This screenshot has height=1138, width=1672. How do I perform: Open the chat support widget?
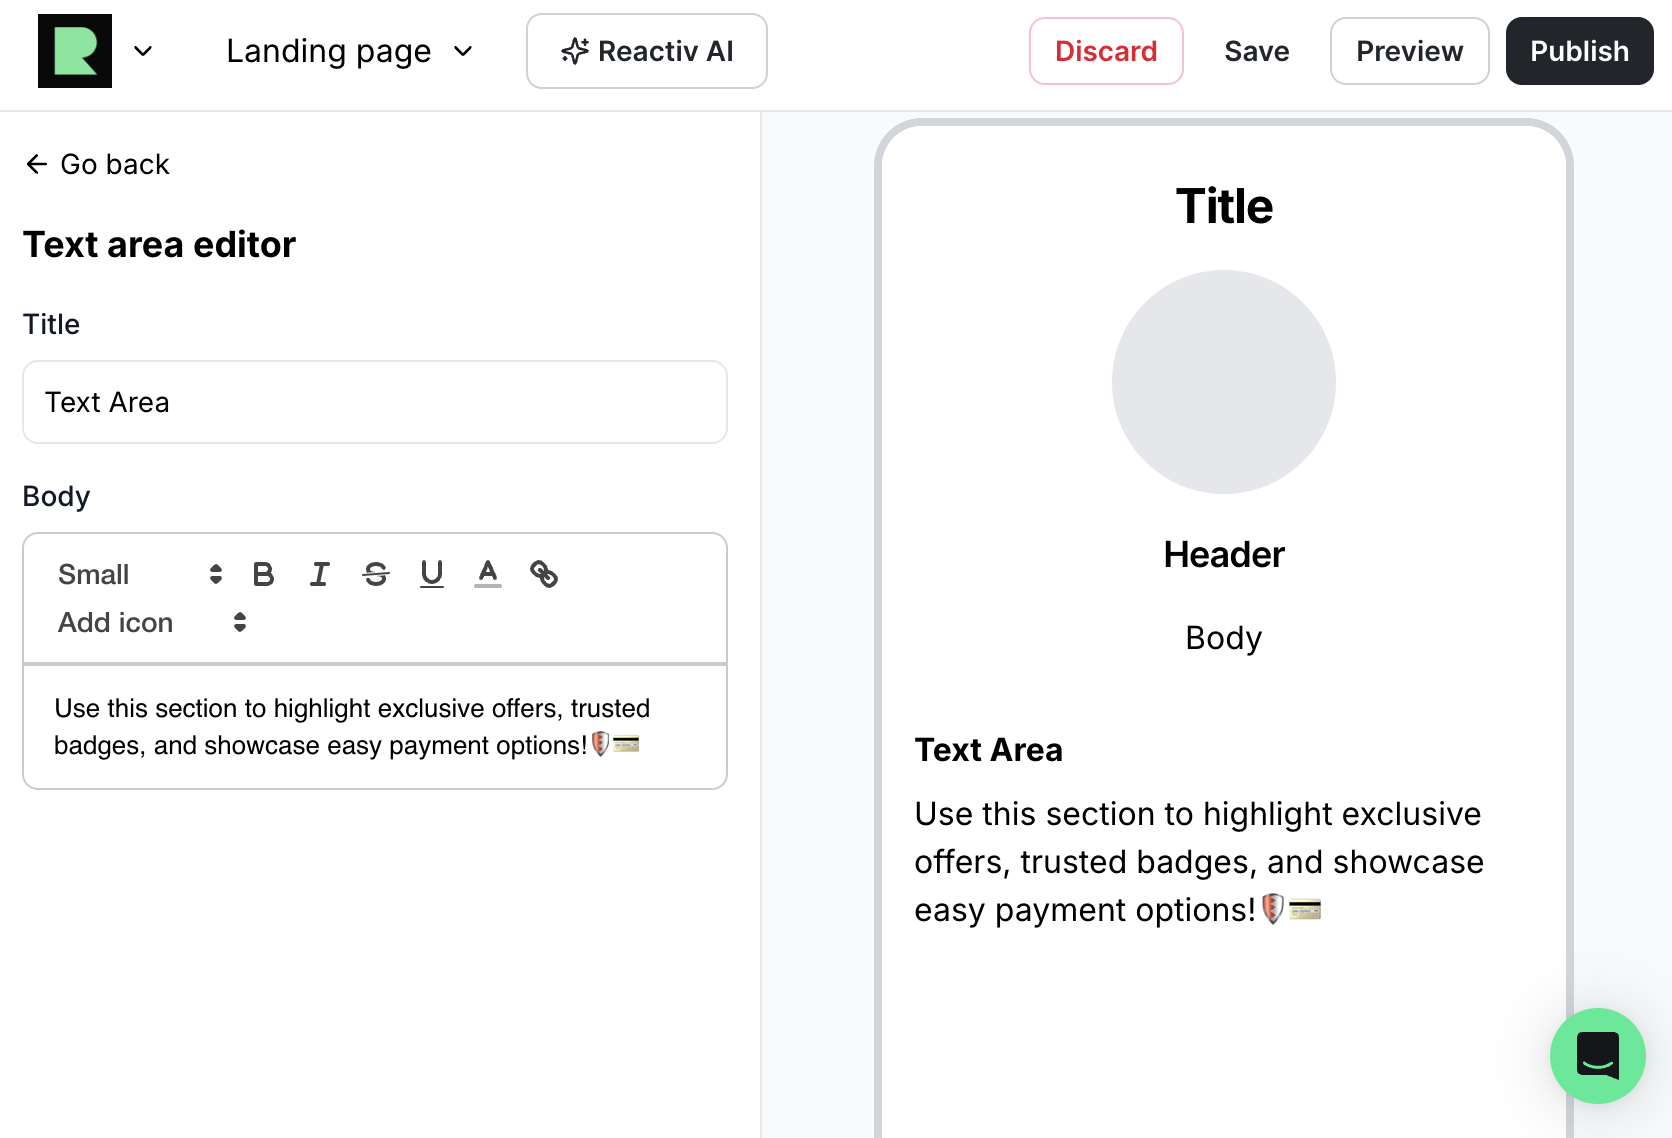(x=1597, y=1055)
